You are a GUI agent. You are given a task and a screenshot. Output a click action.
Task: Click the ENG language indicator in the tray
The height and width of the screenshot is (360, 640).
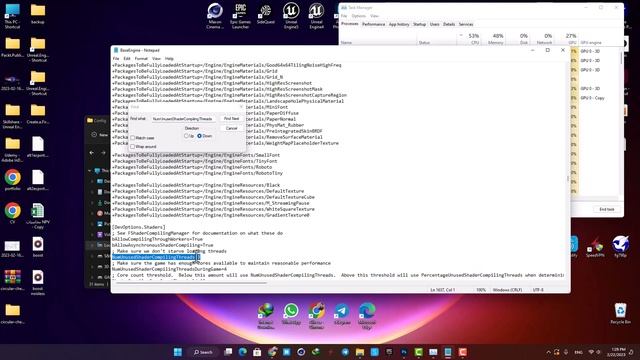point(578,352)
